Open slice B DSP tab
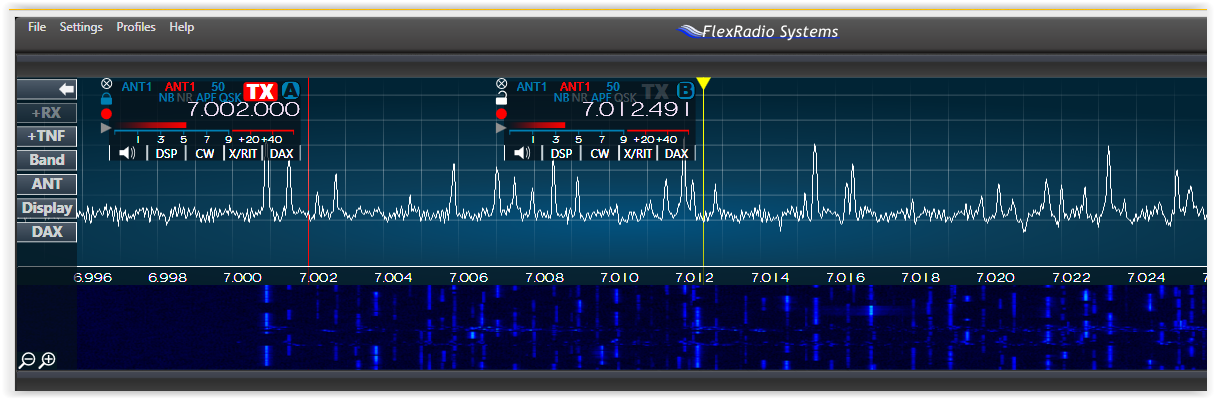Screen dimensions: 1215x399 click(x=562, y=153)
